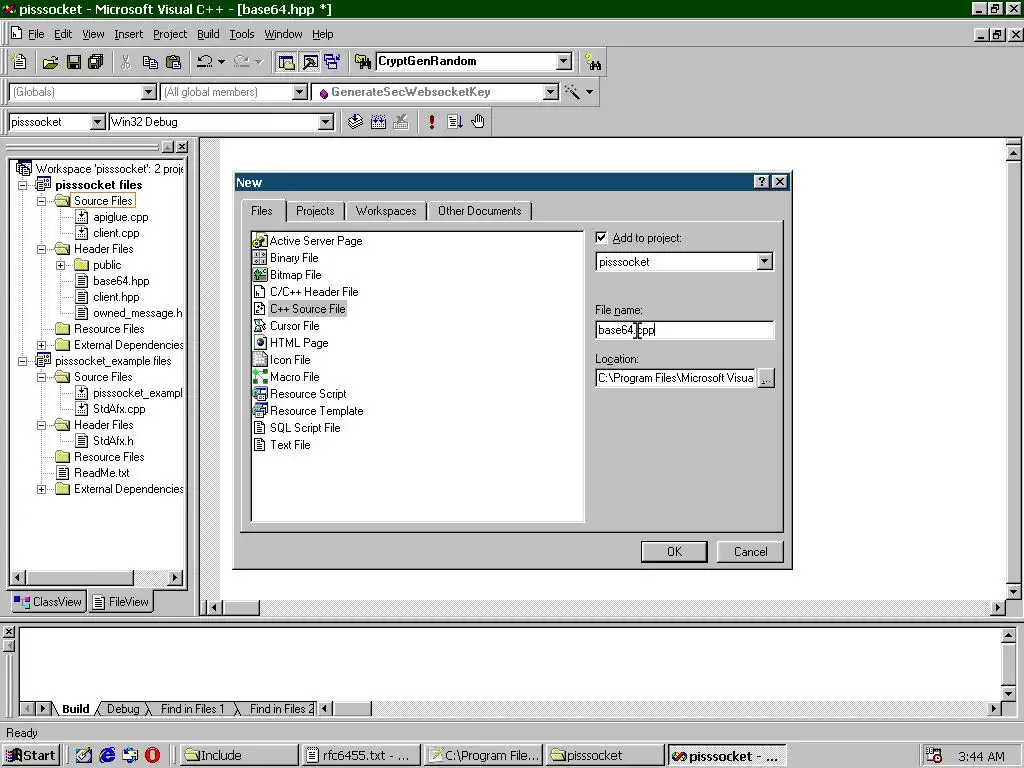Click the Save All toolbar icon
Image resolution: width=1024 pixels, height=768 pixels.
coord(95,62)
